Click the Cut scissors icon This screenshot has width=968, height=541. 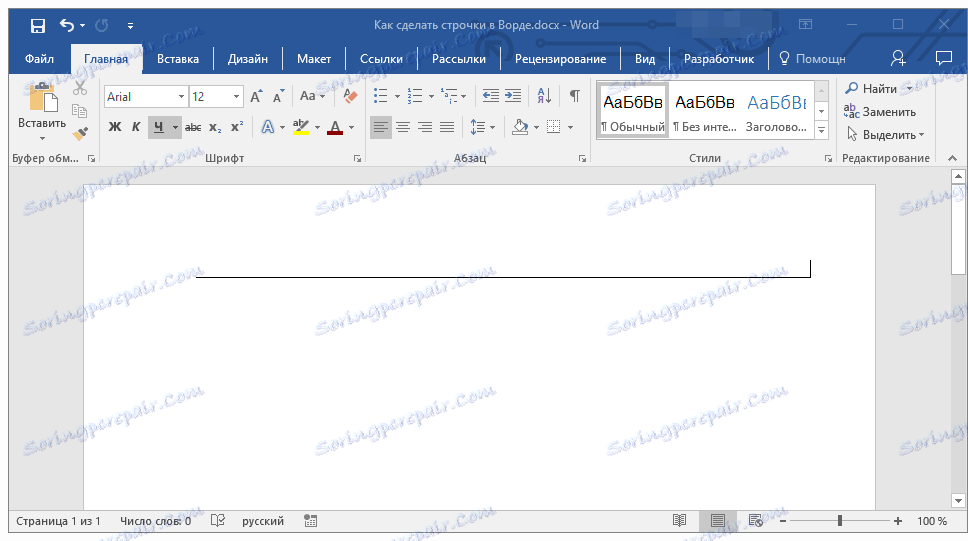[80, 88]
